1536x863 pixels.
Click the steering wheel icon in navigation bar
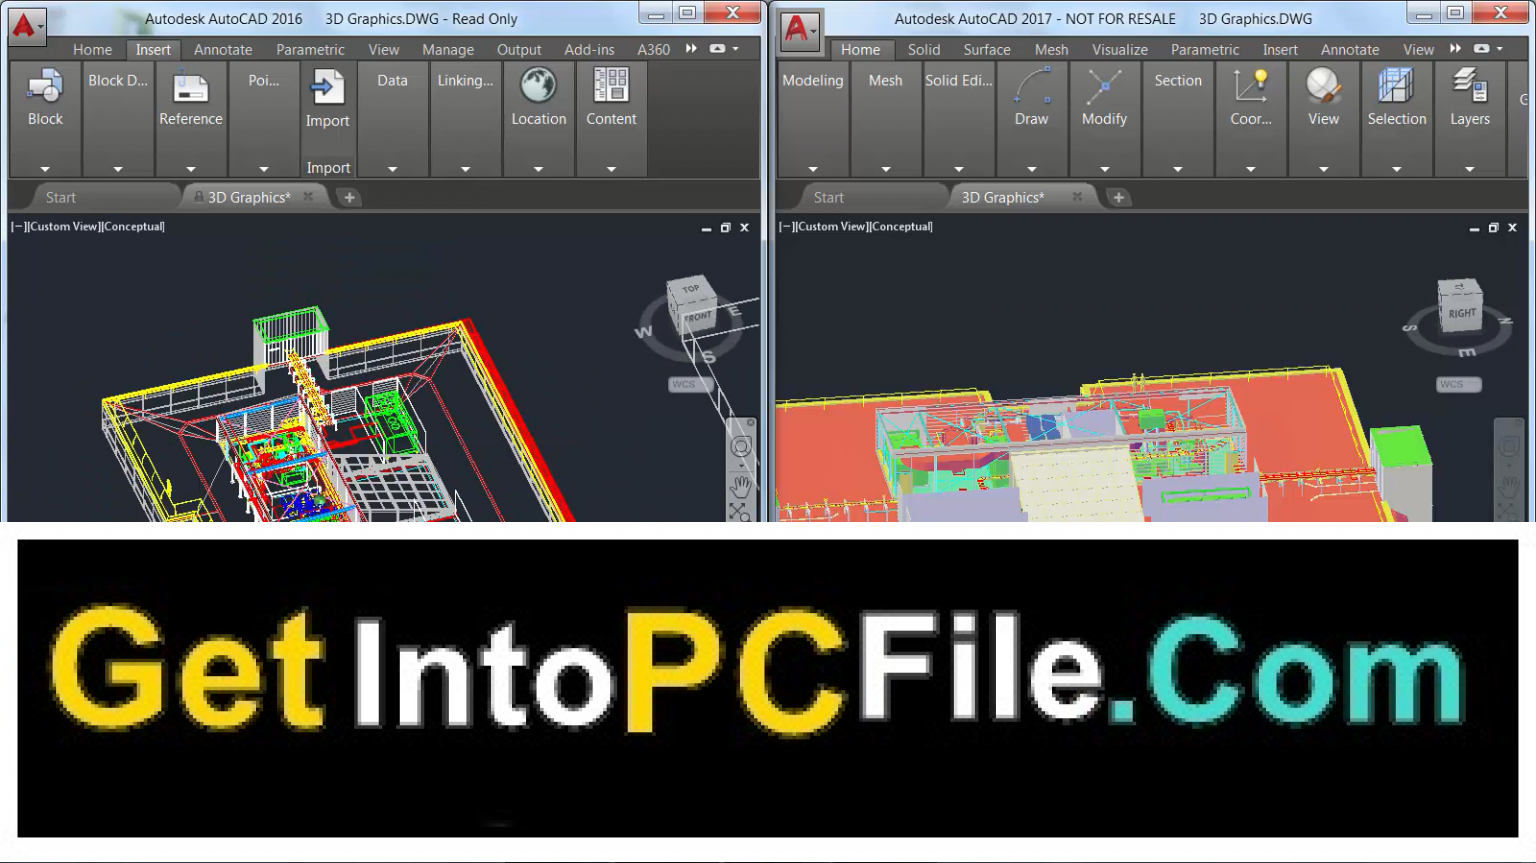tap(740, 446)
